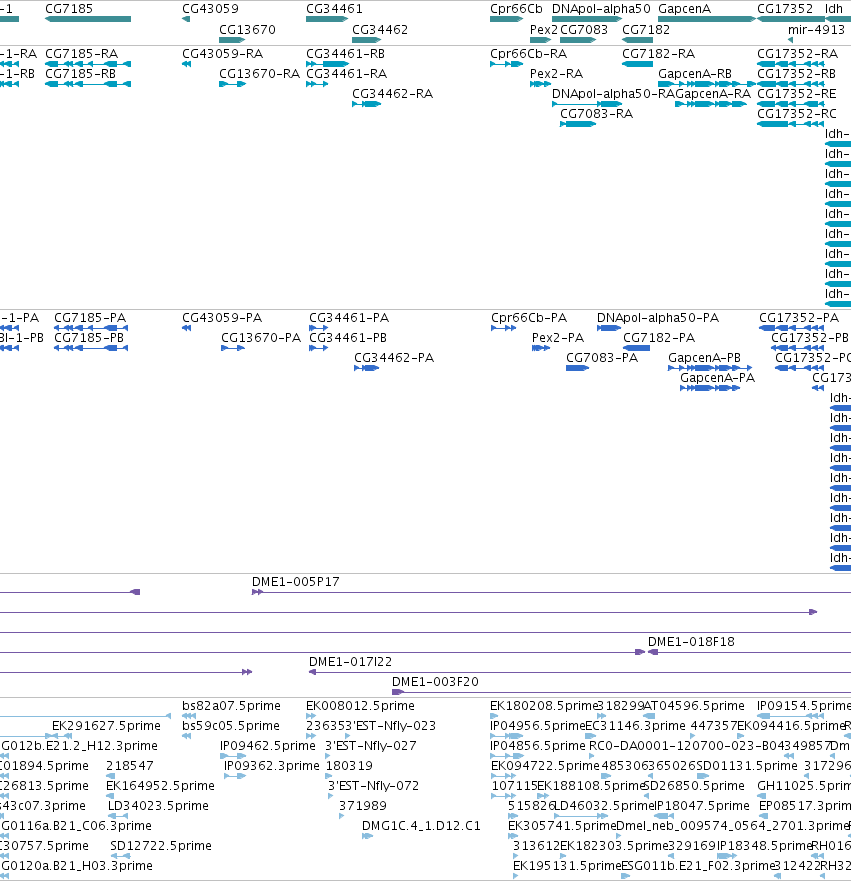Click the CG17352 gene label
This screenshot has width=851, height=881.
coord(785,9)
